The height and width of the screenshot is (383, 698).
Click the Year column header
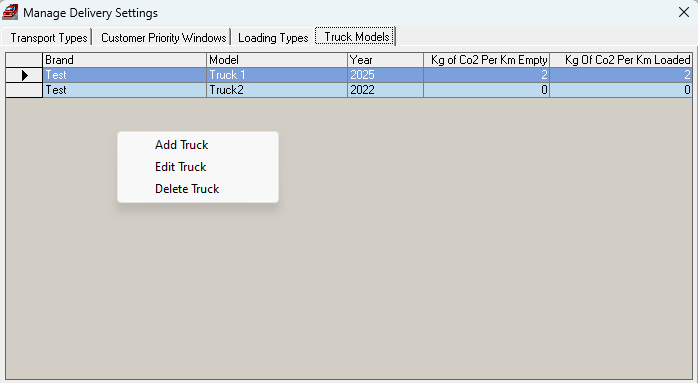386,60
